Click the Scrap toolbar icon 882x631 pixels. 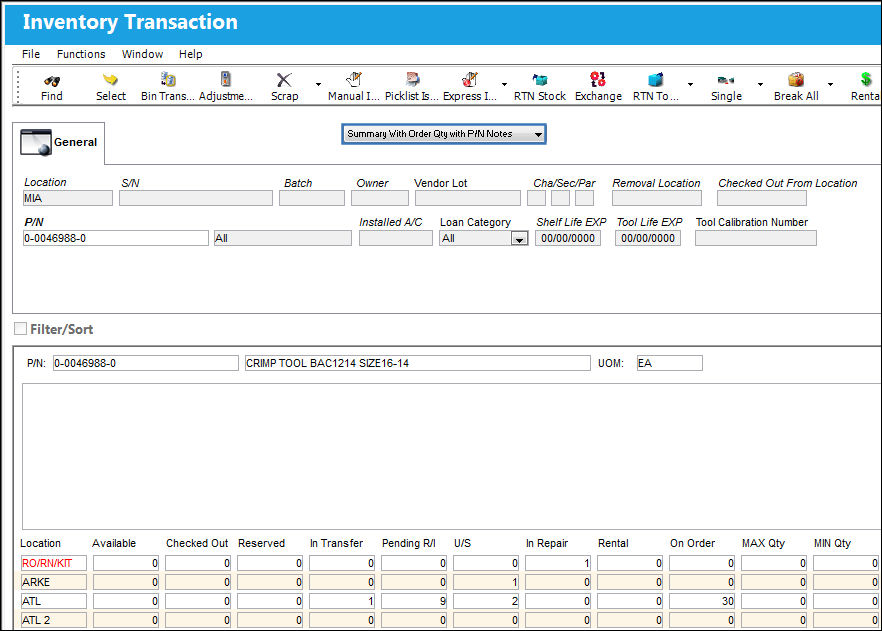284,80
